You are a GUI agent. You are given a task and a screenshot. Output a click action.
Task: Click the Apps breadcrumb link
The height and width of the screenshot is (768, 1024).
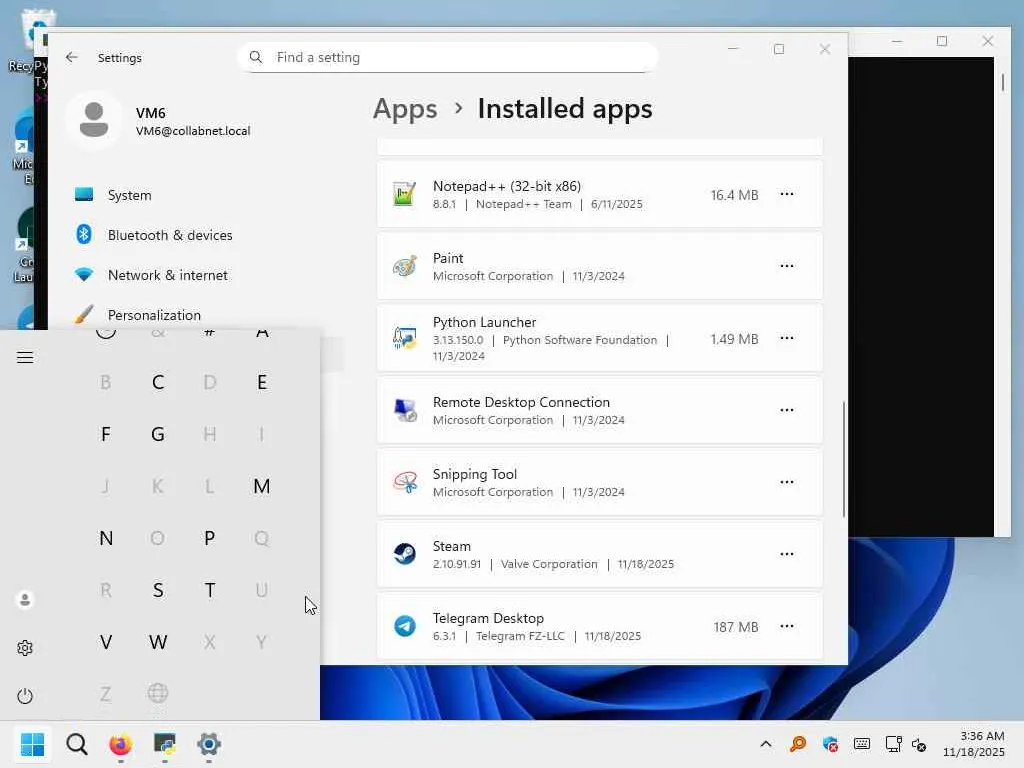coord(405,108)
